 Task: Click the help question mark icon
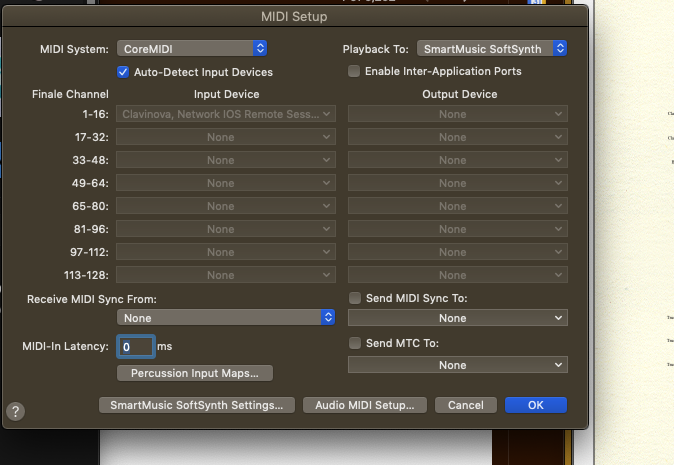15,411
